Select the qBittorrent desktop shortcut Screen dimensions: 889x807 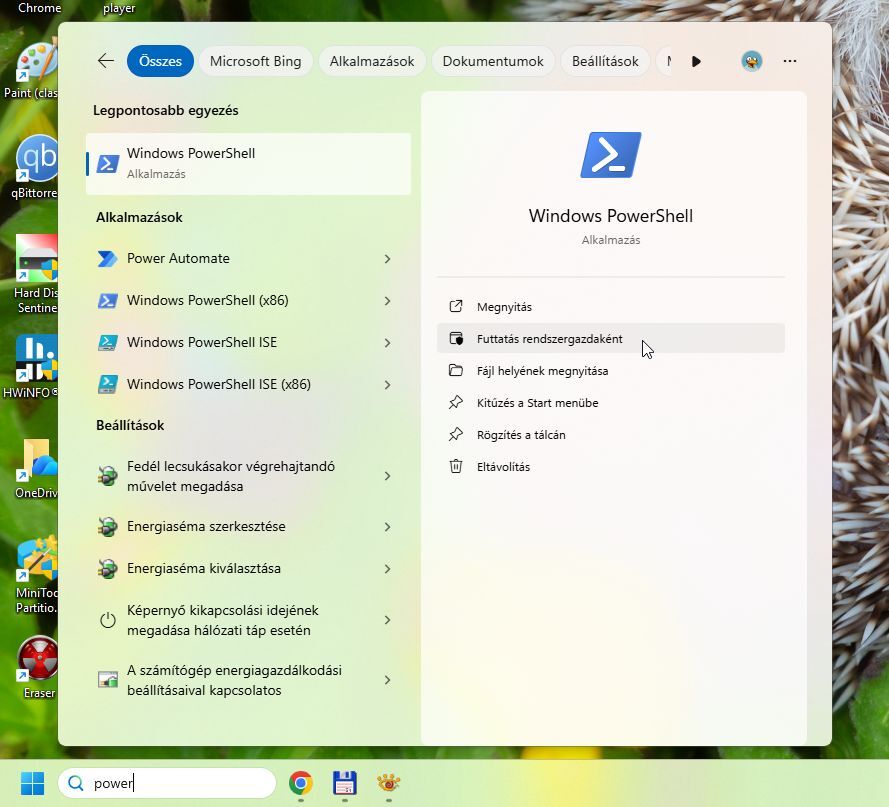(x=35, y=167)
